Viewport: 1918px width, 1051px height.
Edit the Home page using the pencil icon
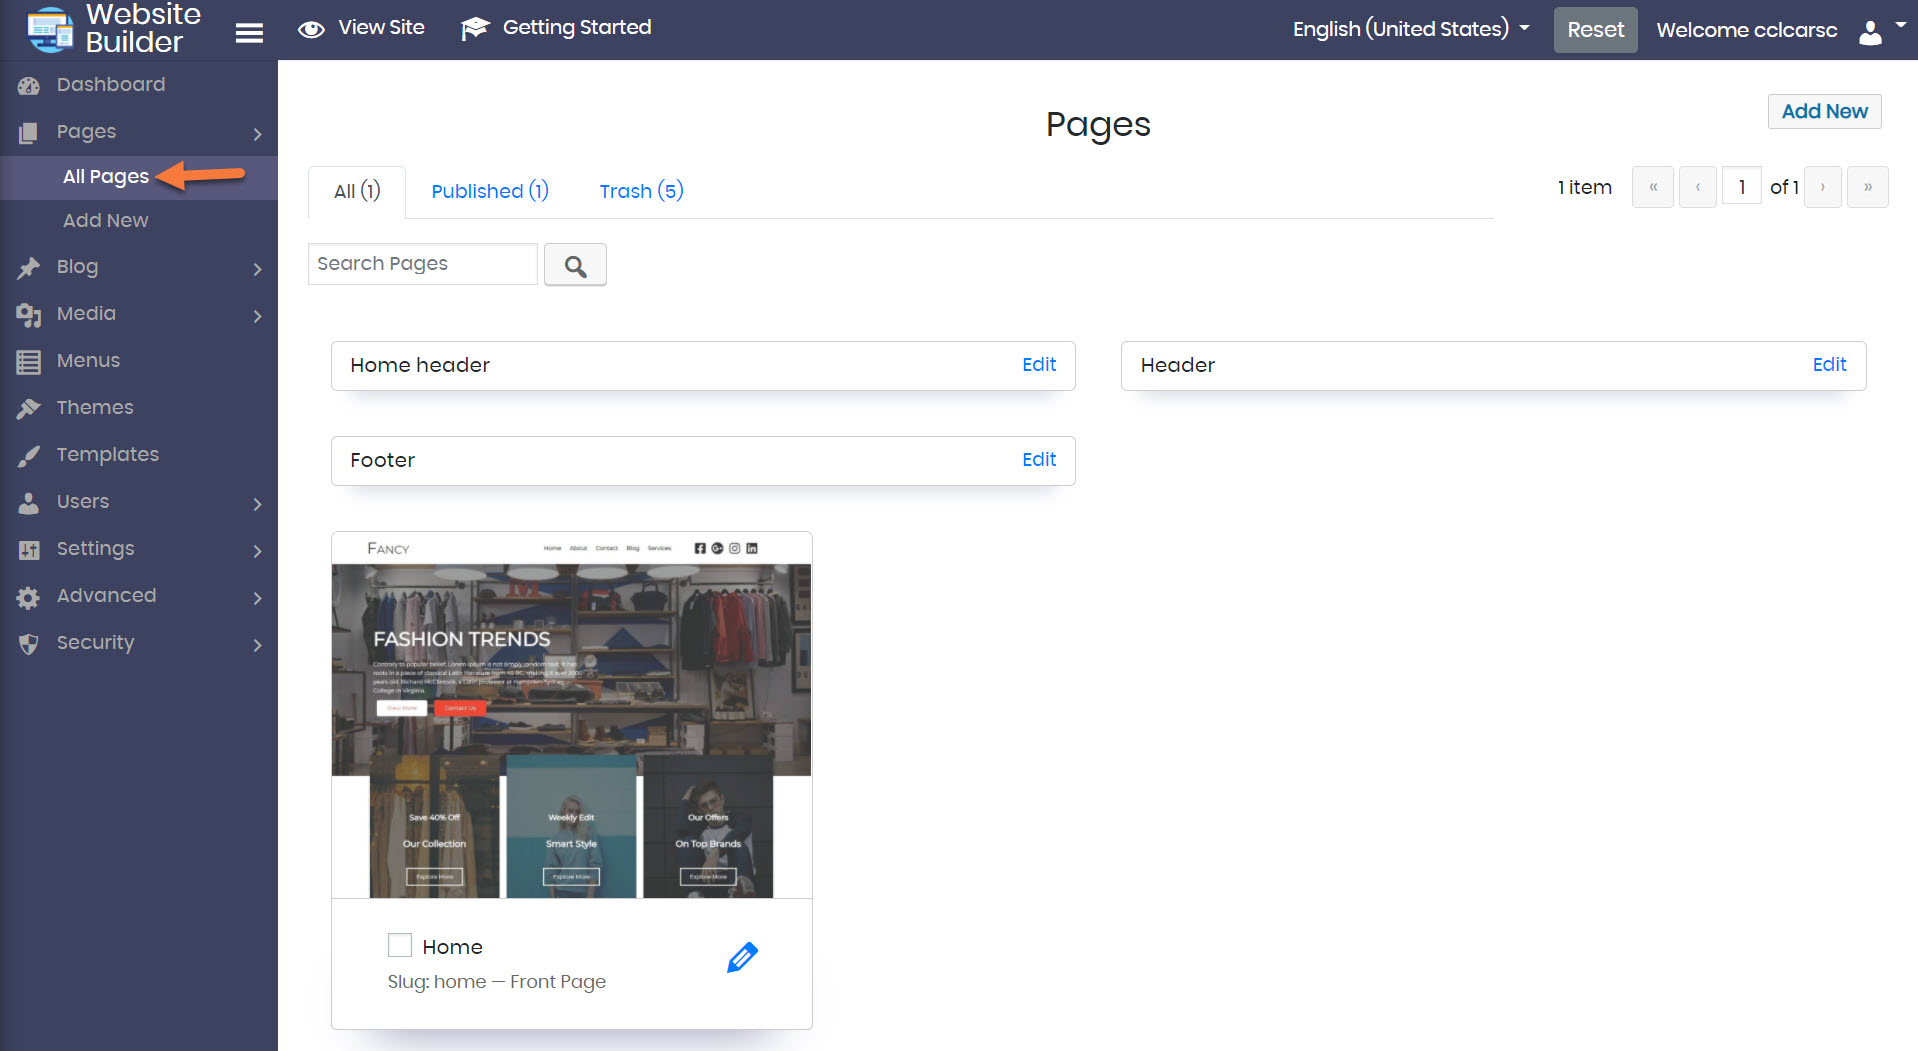pyautogui.click(x=742, y=957)
